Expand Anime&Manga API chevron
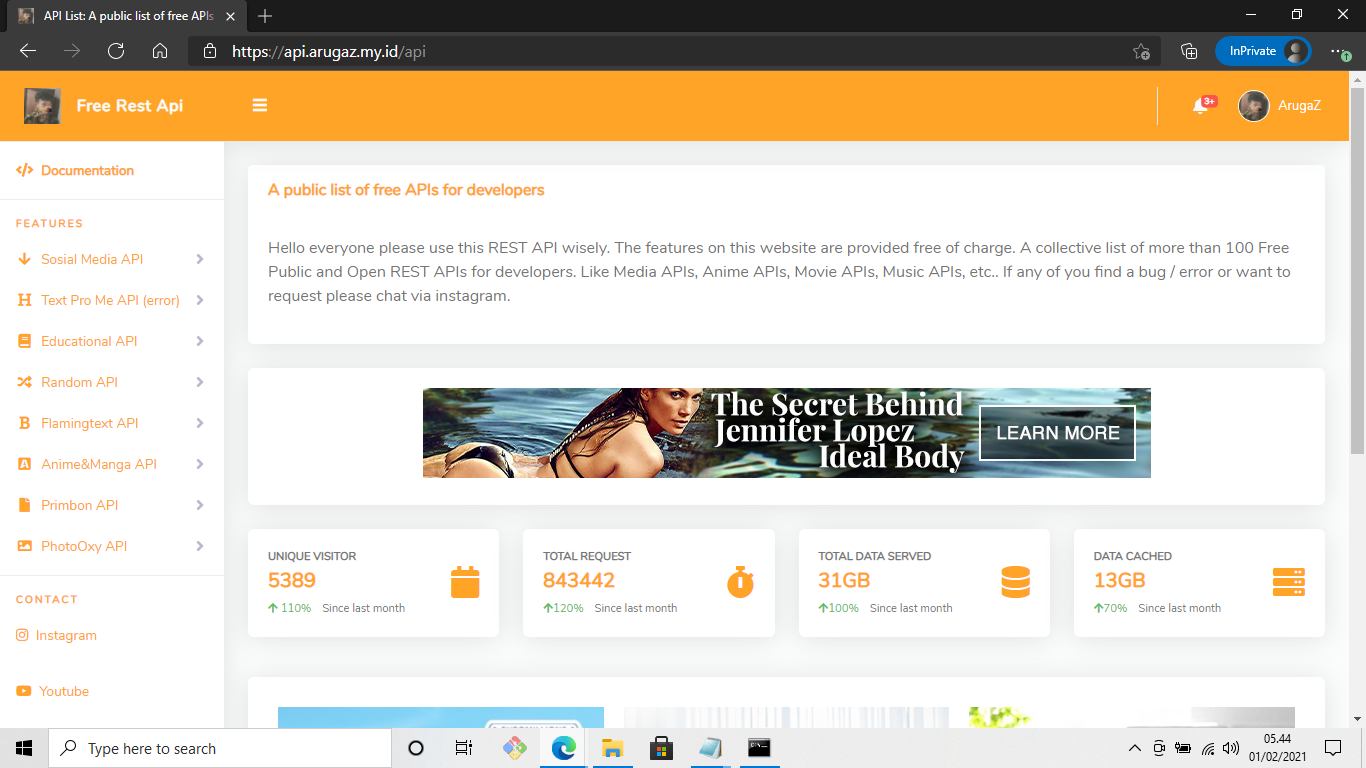This screenshot has height=768, width=1366. tap(200, 464)
